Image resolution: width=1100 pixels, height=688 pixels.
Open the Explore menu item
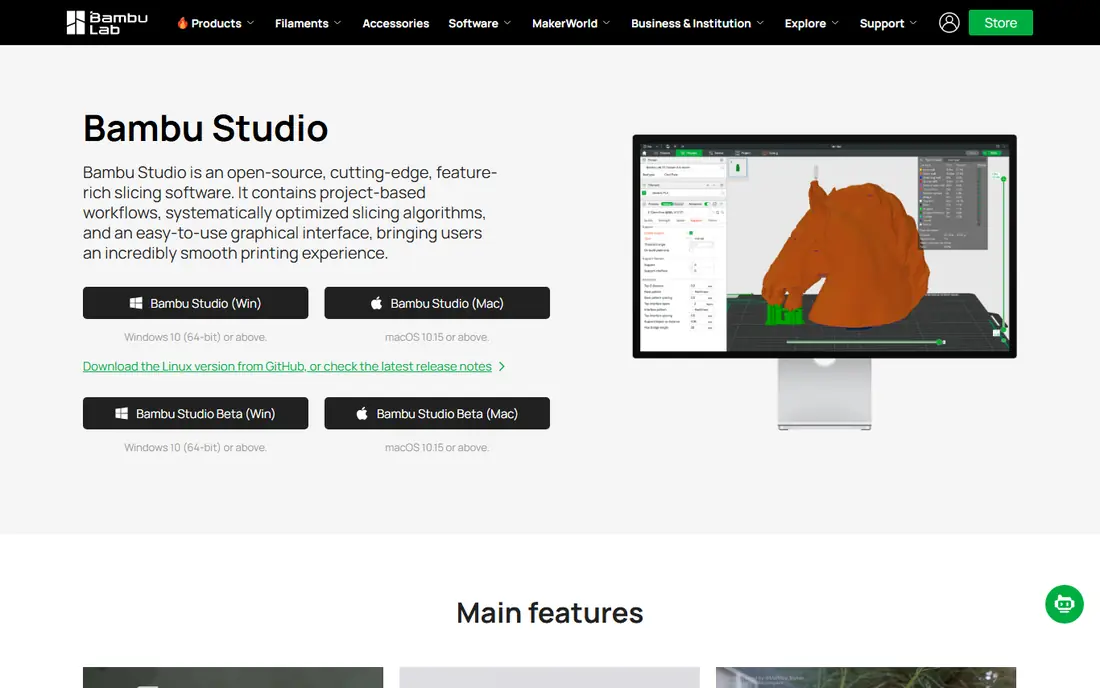tap(805, 23)
